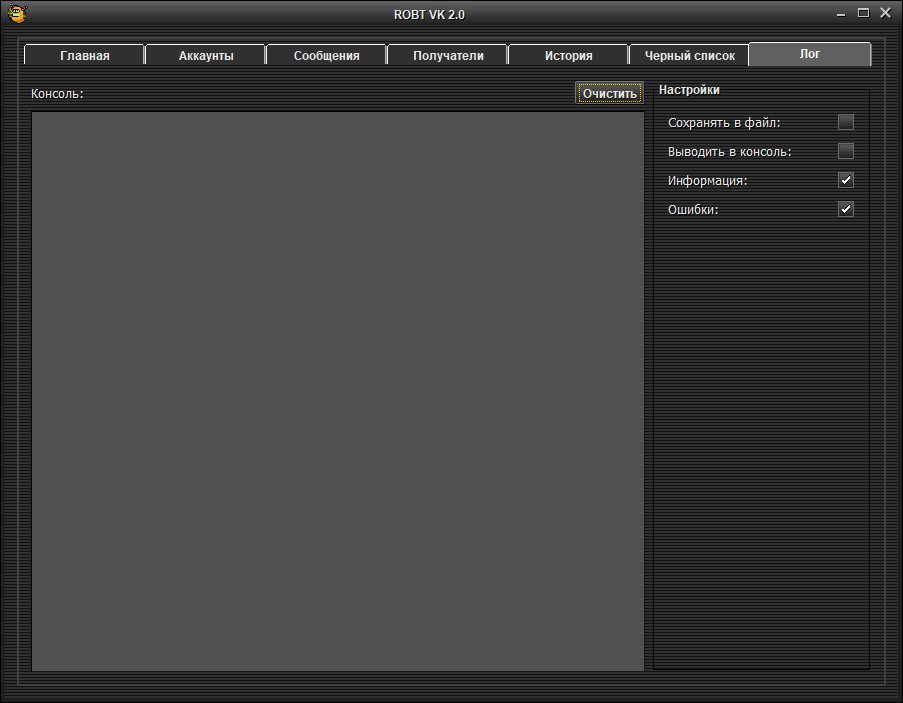Select the Получатели tab
This screenshot has width=903, height=703.
click(x=448, y=56)
